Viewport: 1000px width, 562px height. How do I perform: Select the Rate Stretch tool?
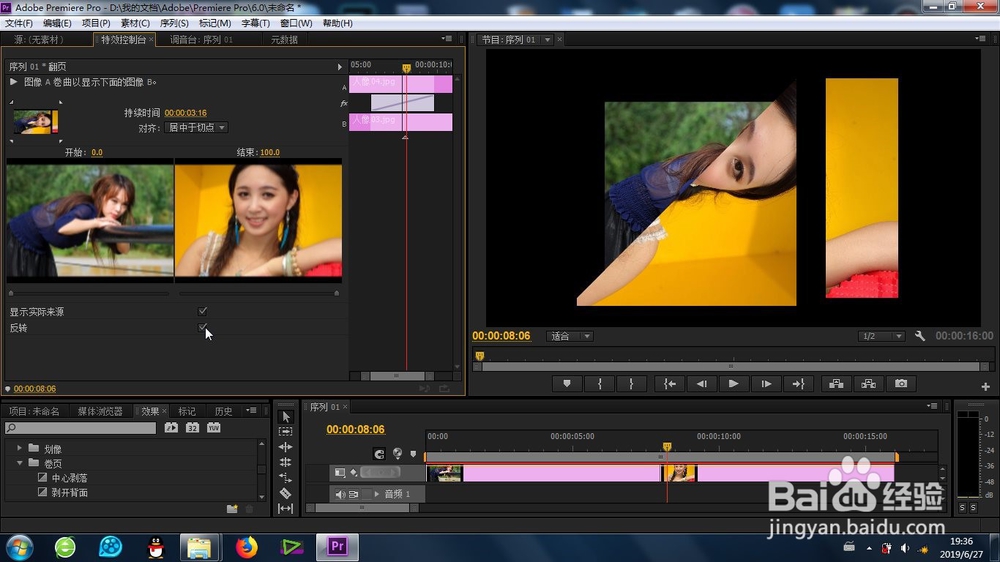pos(286,478)
